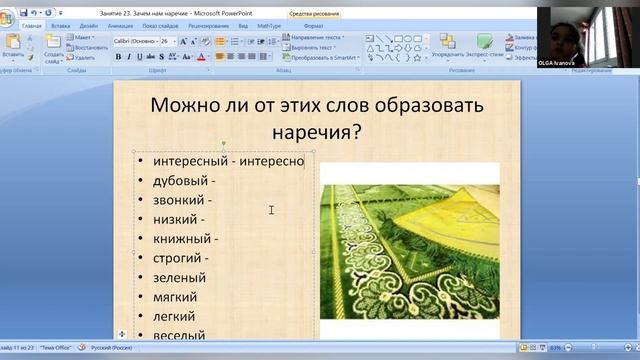The height and width of the screenshot is (360, 640).
Task: Click spell check icon in status bar
Action: click(82, 347)
